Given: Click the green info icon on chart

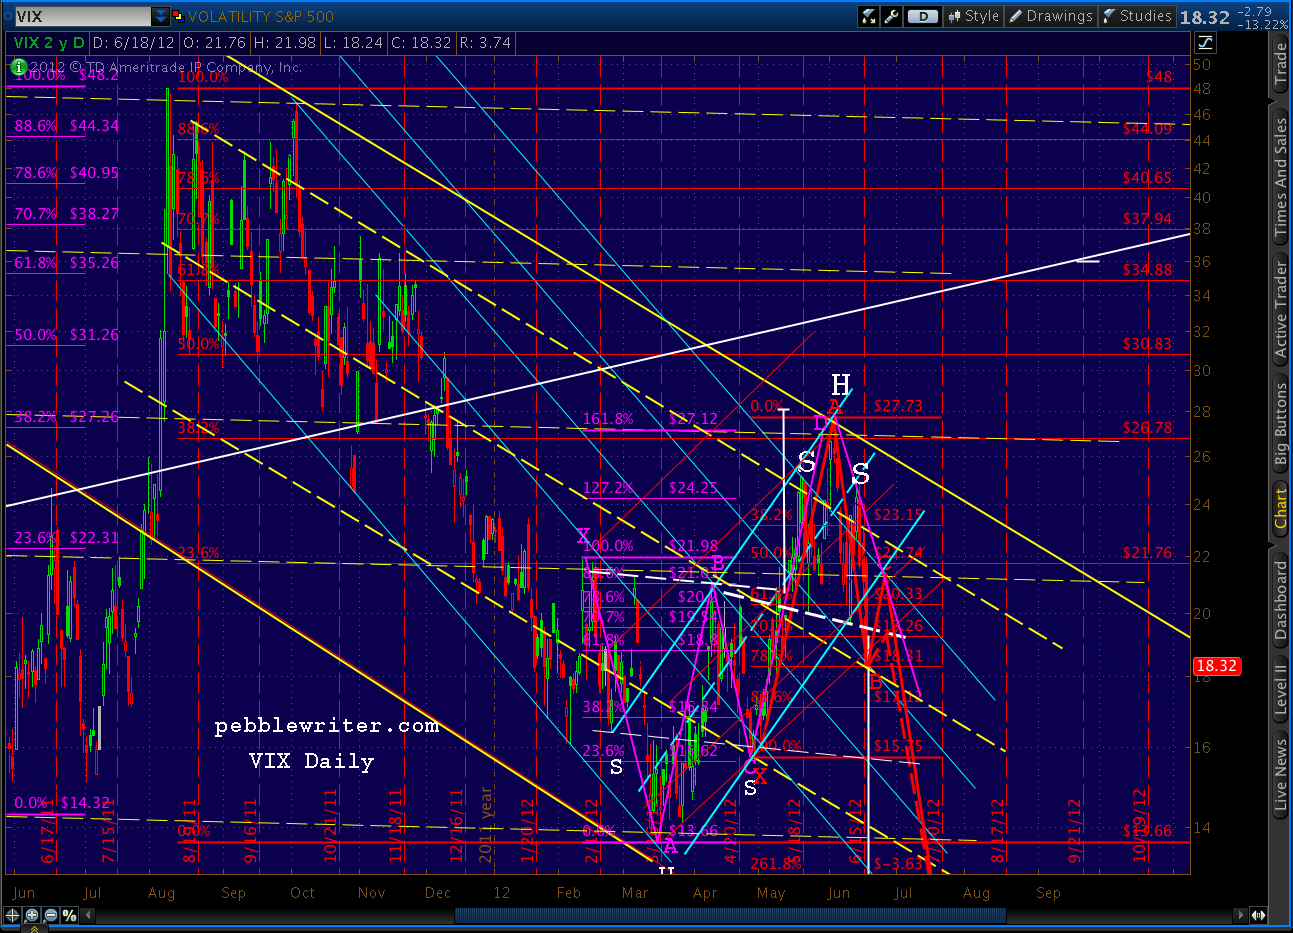Looking at the screenshot, I should (x=19, y=67).
